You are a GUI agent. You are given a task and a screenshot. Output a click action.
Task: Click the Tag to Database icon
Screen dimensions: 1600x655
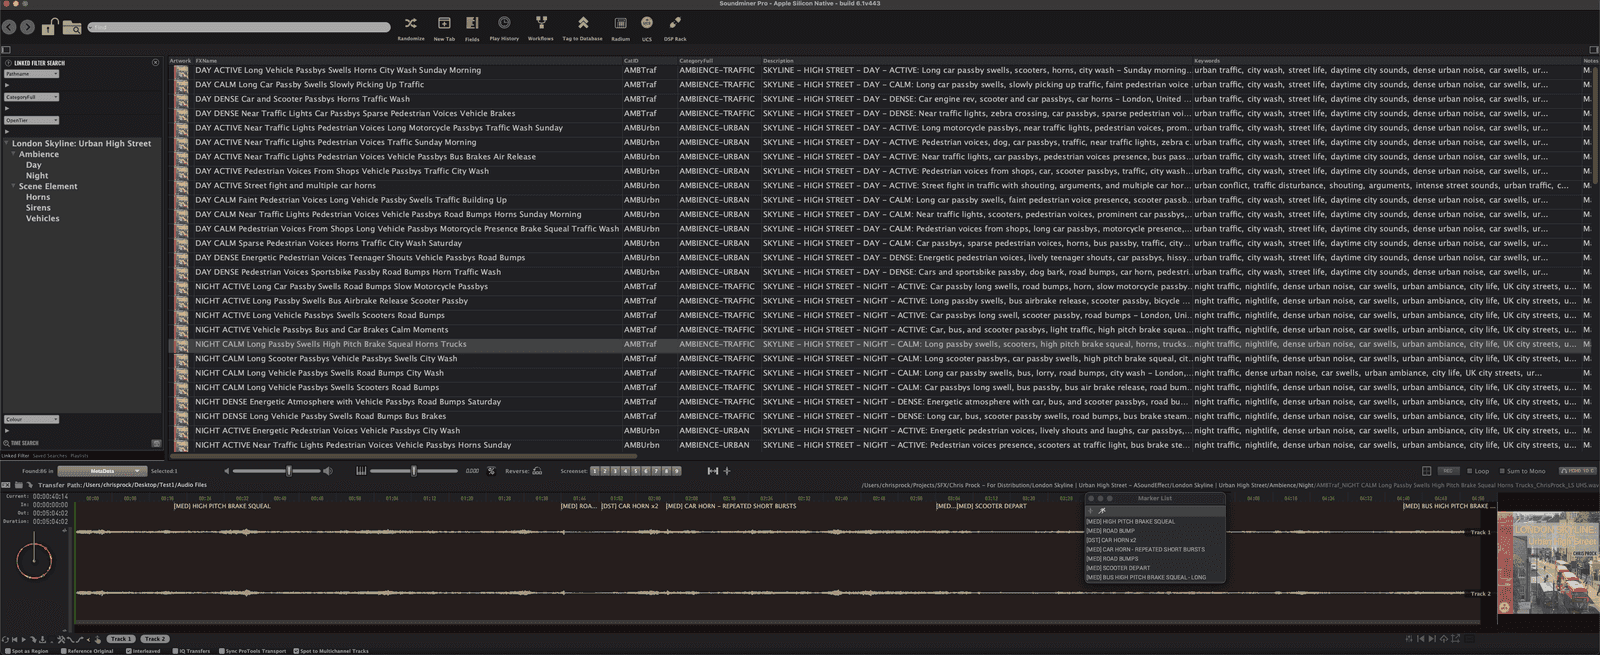582,23
